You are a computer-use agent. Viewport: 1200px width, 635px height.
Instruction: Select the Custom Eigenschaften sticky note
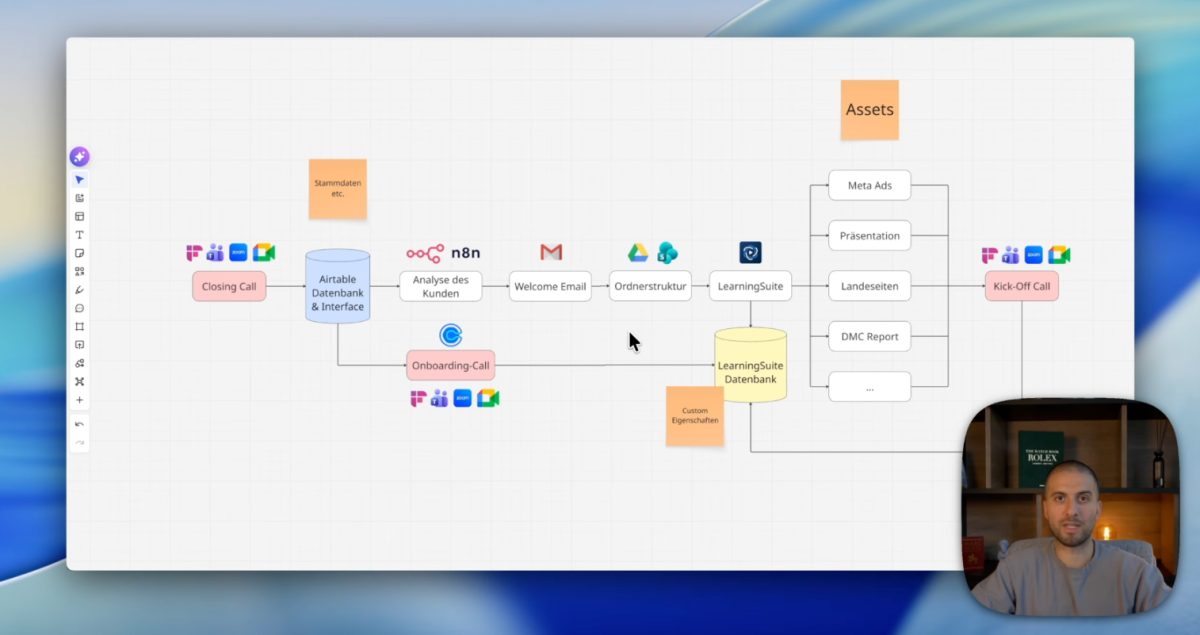pos(695,416)
